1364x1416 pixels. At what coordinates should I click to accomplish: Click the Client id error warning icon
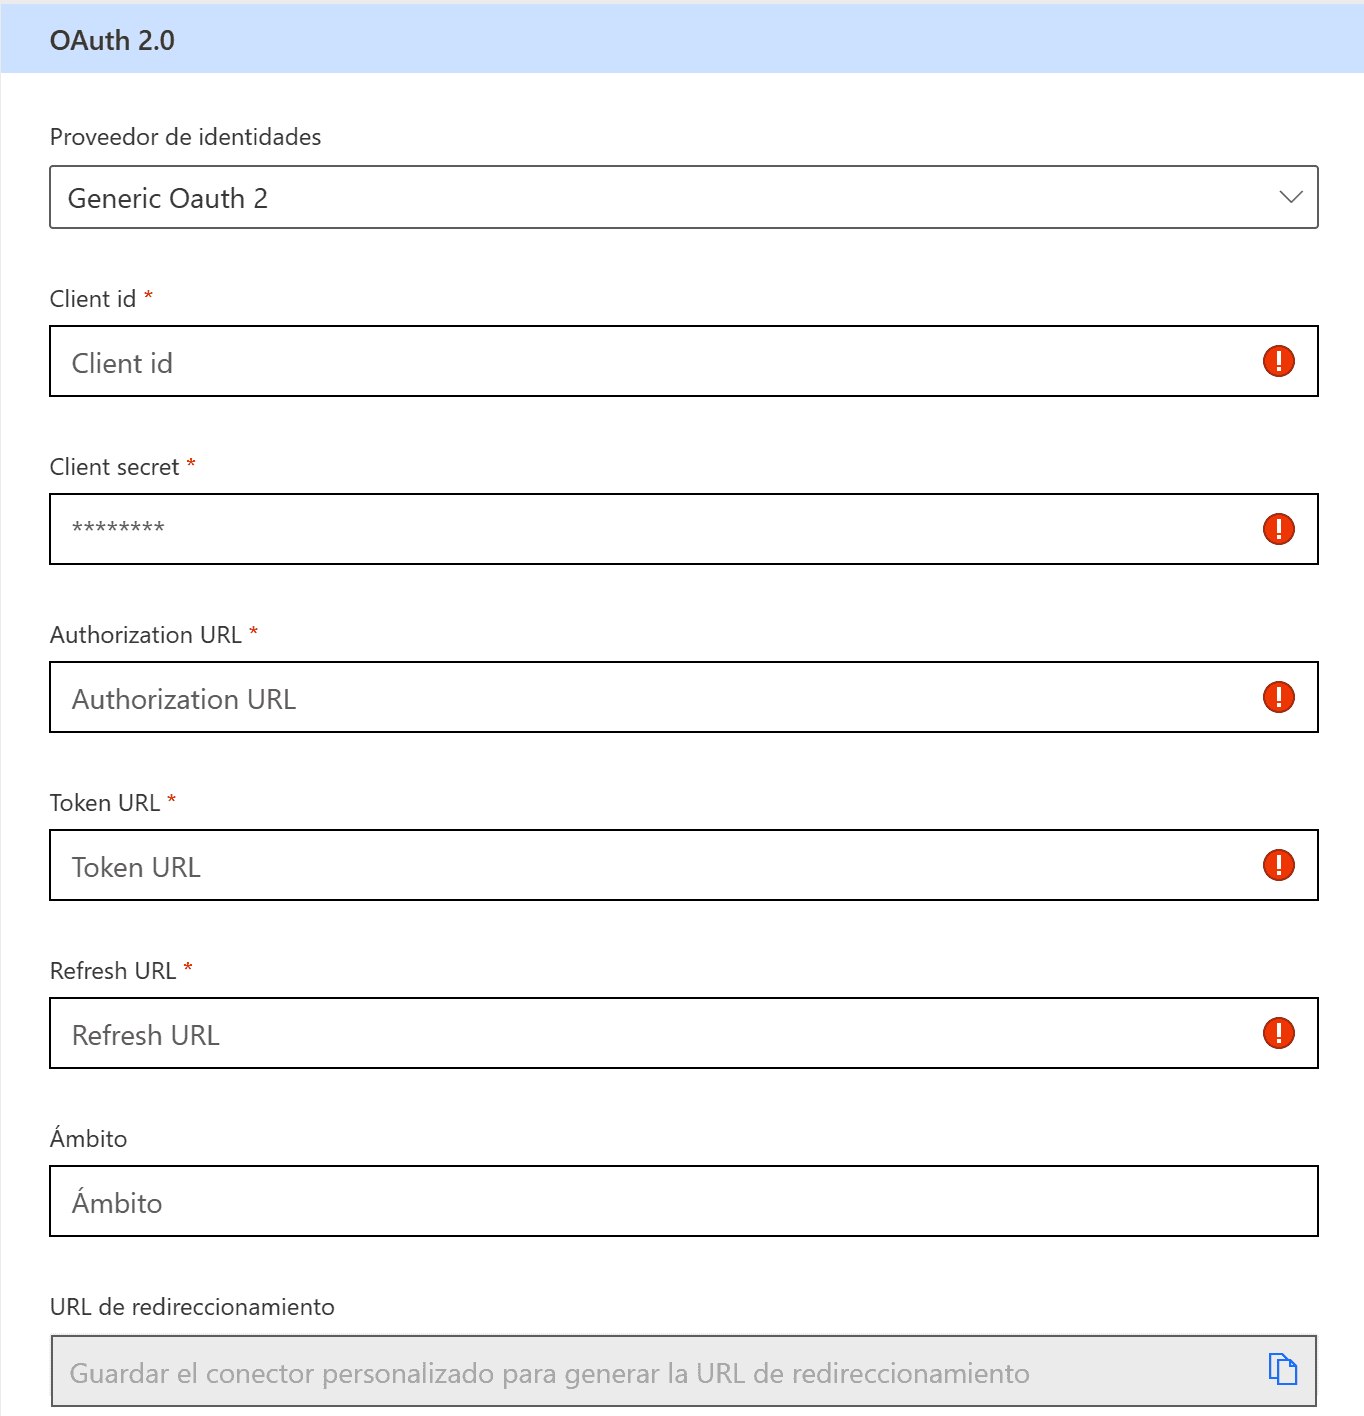pyautogui.click(x=1278, y=361)
